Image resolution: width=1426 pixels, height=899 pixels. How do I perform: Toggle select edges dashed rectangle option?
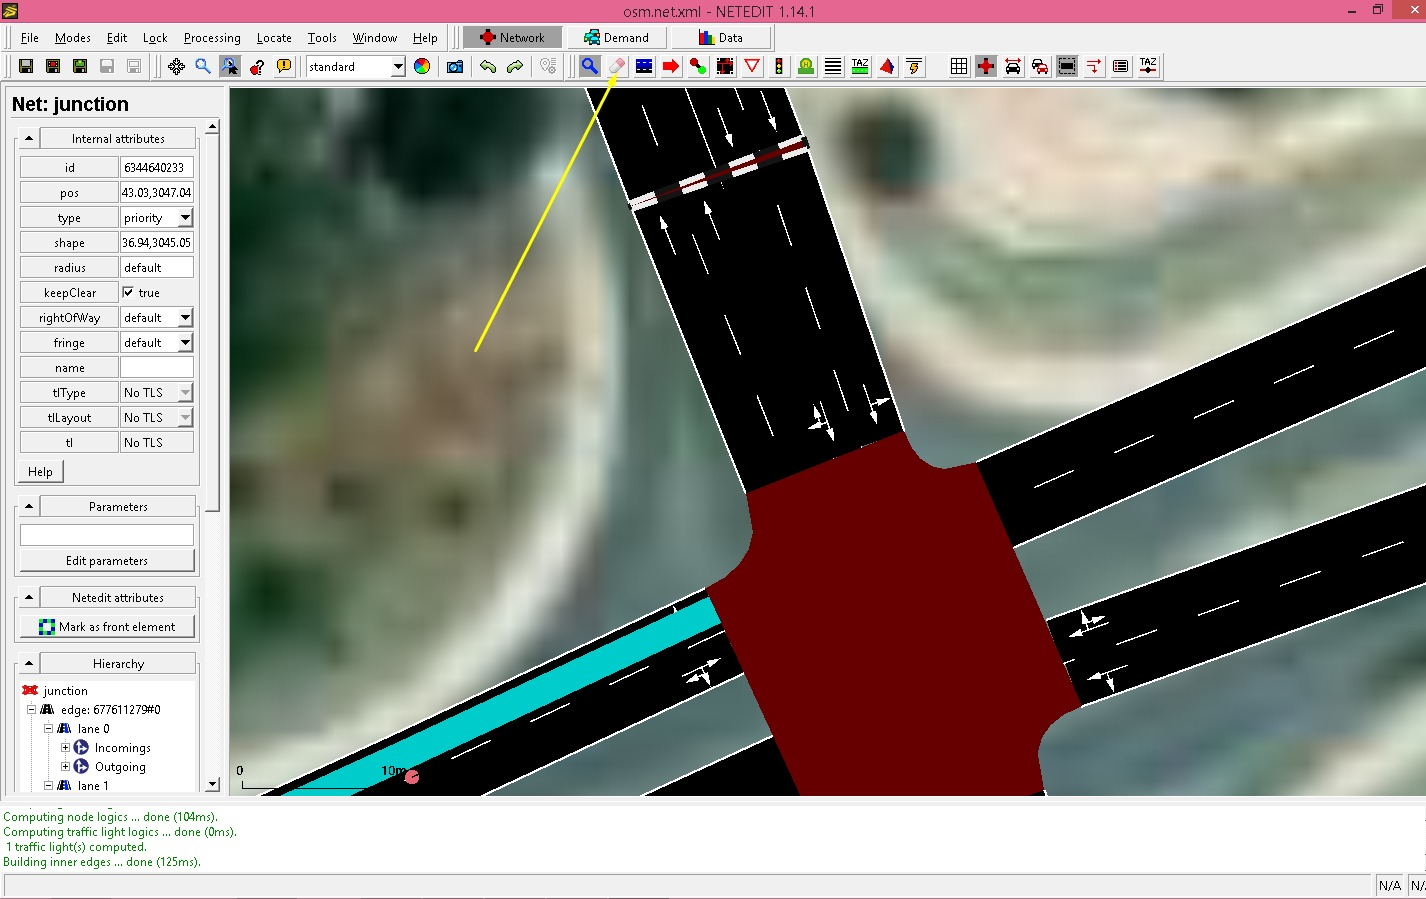[1067, 66]
